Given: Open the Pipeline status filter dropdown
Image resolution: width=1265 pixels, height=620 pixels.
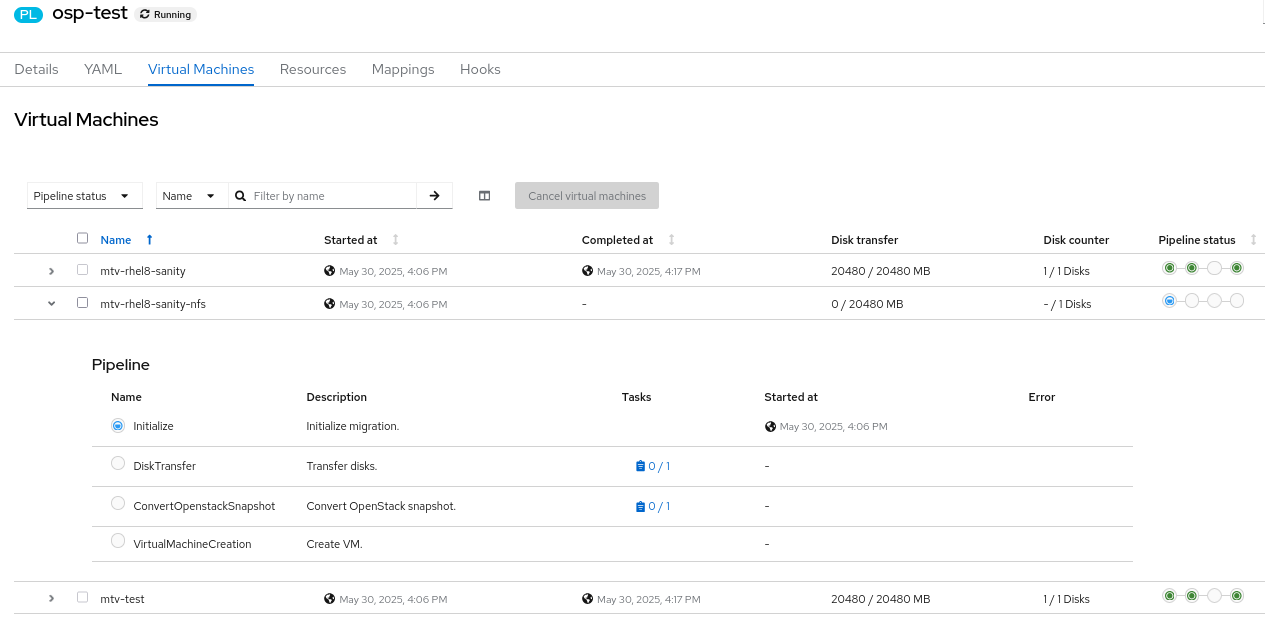Looking at the screenshot, I should click(x=84, y=196).
